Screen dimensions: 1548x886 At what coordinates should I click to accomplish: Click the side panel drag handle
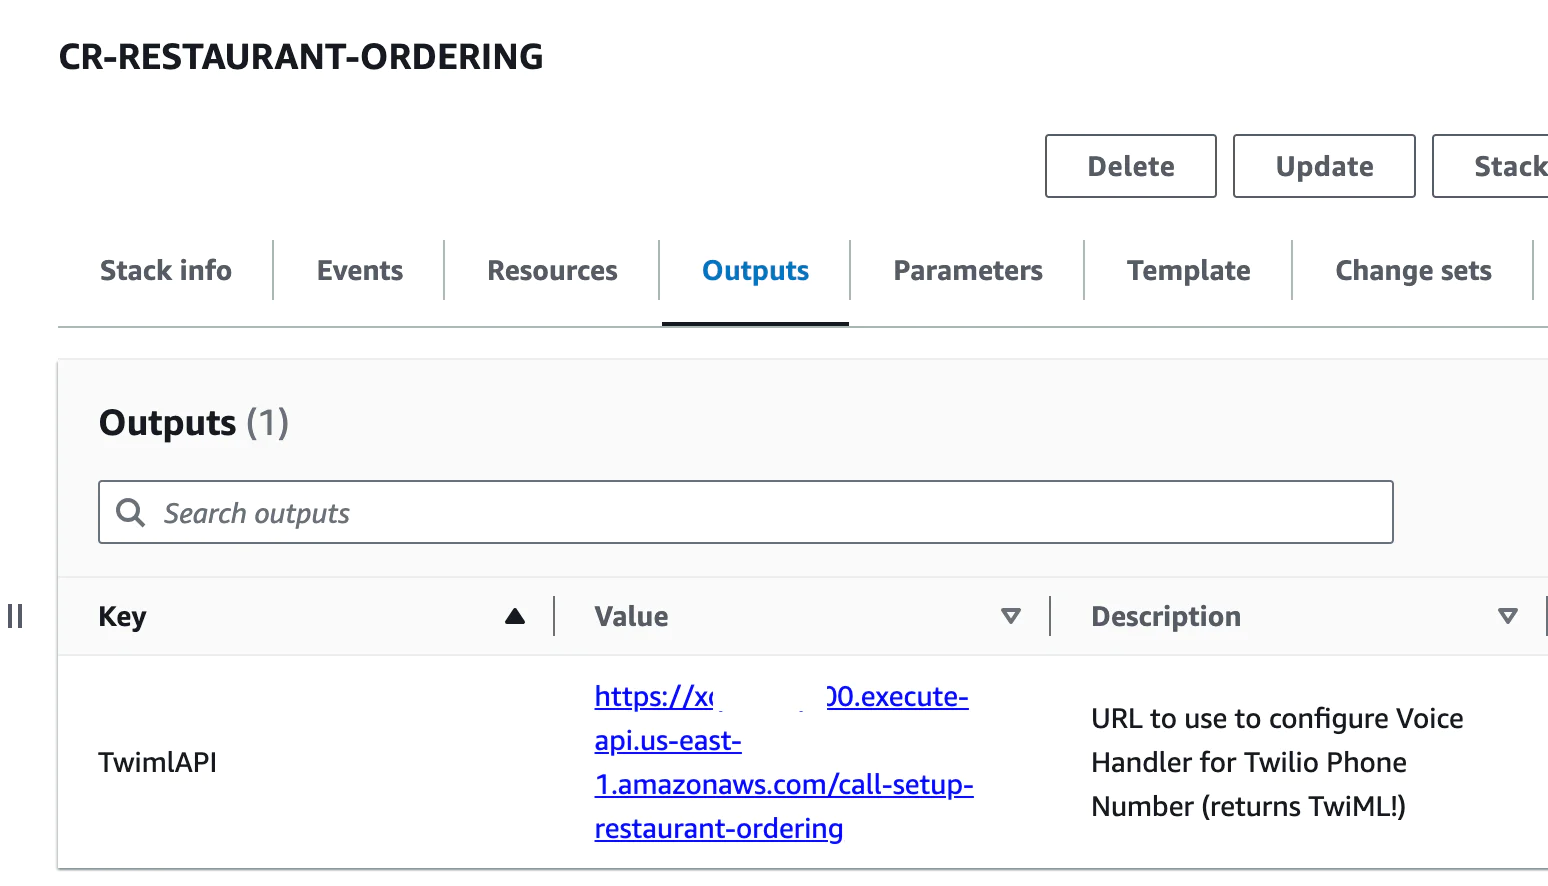click(15, 616)
